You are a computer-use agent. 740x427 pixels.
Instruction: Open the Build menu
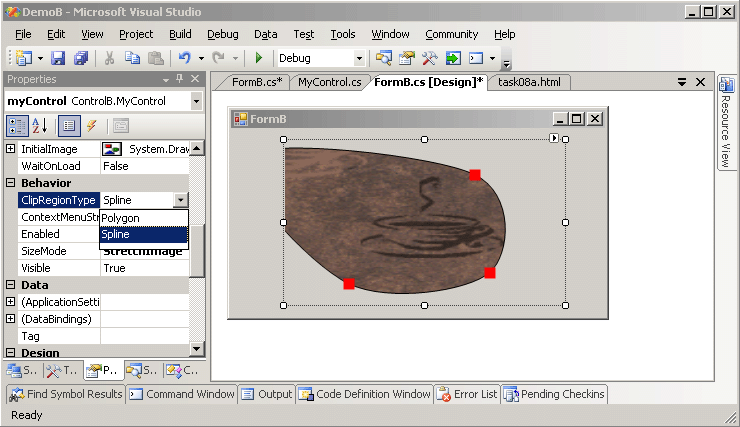pos(180,34)
